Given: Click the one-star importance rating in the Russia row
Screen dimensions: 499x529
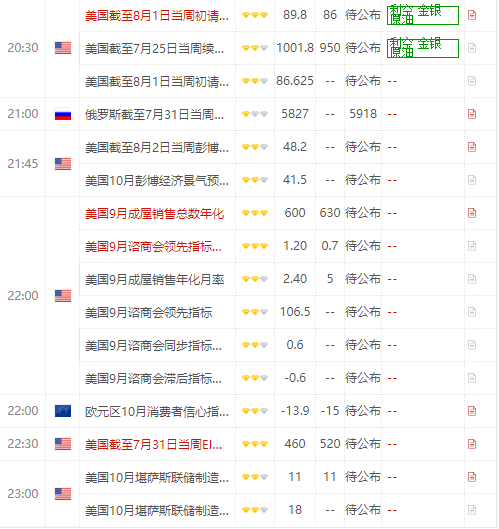Looking at the screenshot, I should click(x=255, y=114).
